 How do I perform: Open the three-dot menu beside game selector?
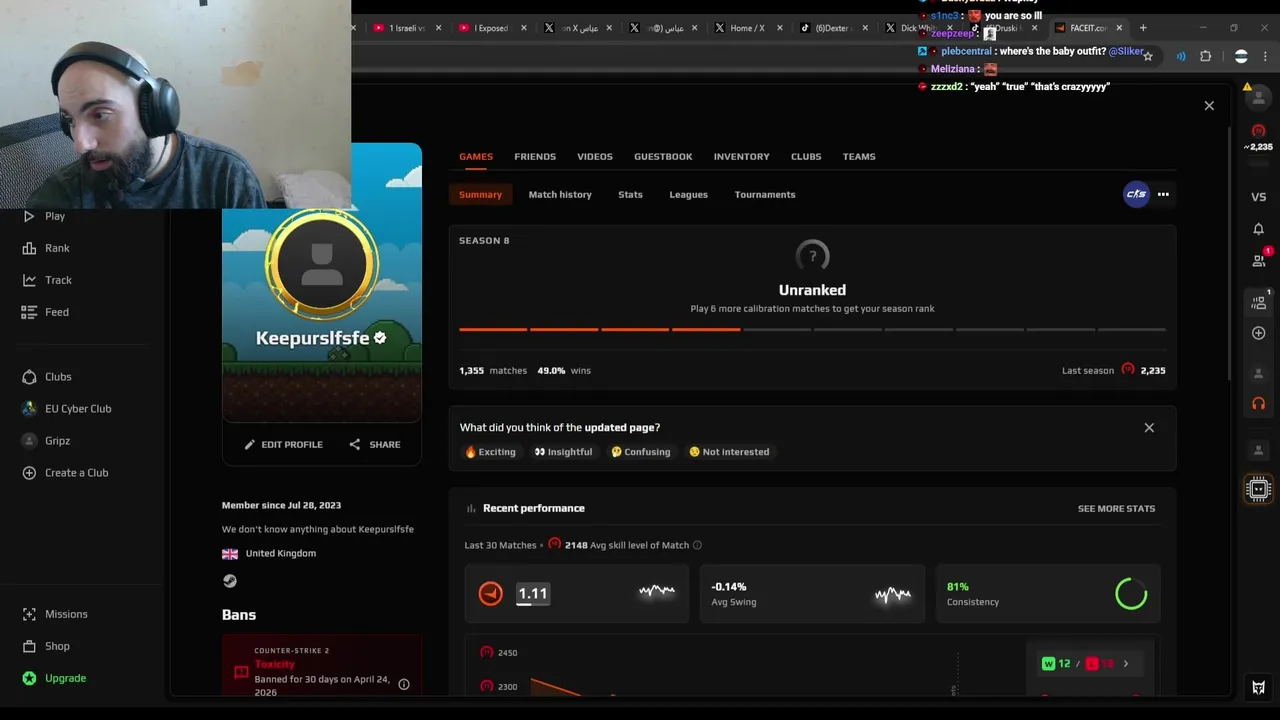pyautogui.click(x=1163, y=194)
